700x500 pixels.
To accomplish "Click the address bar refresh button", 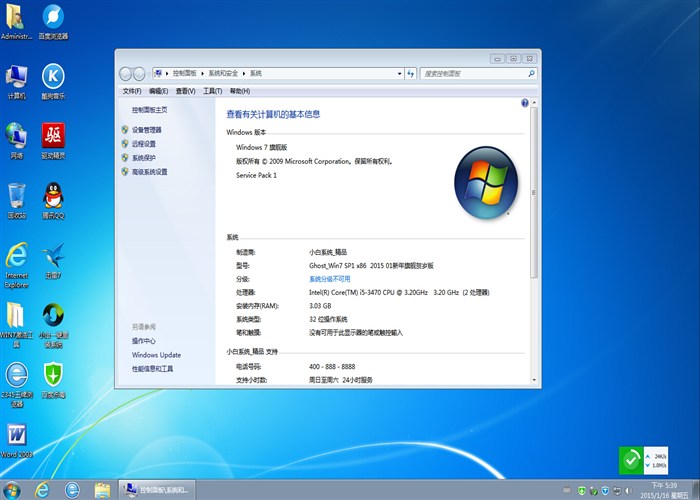I will [x=410, y=73].
